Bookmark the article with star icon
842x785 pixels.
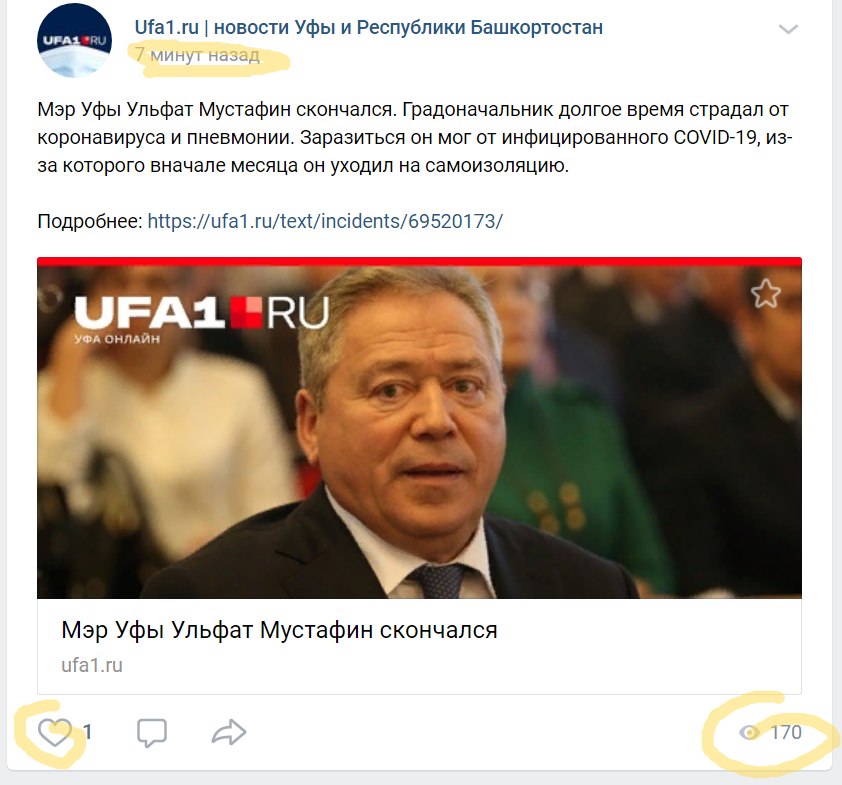[x=766, y=294]
